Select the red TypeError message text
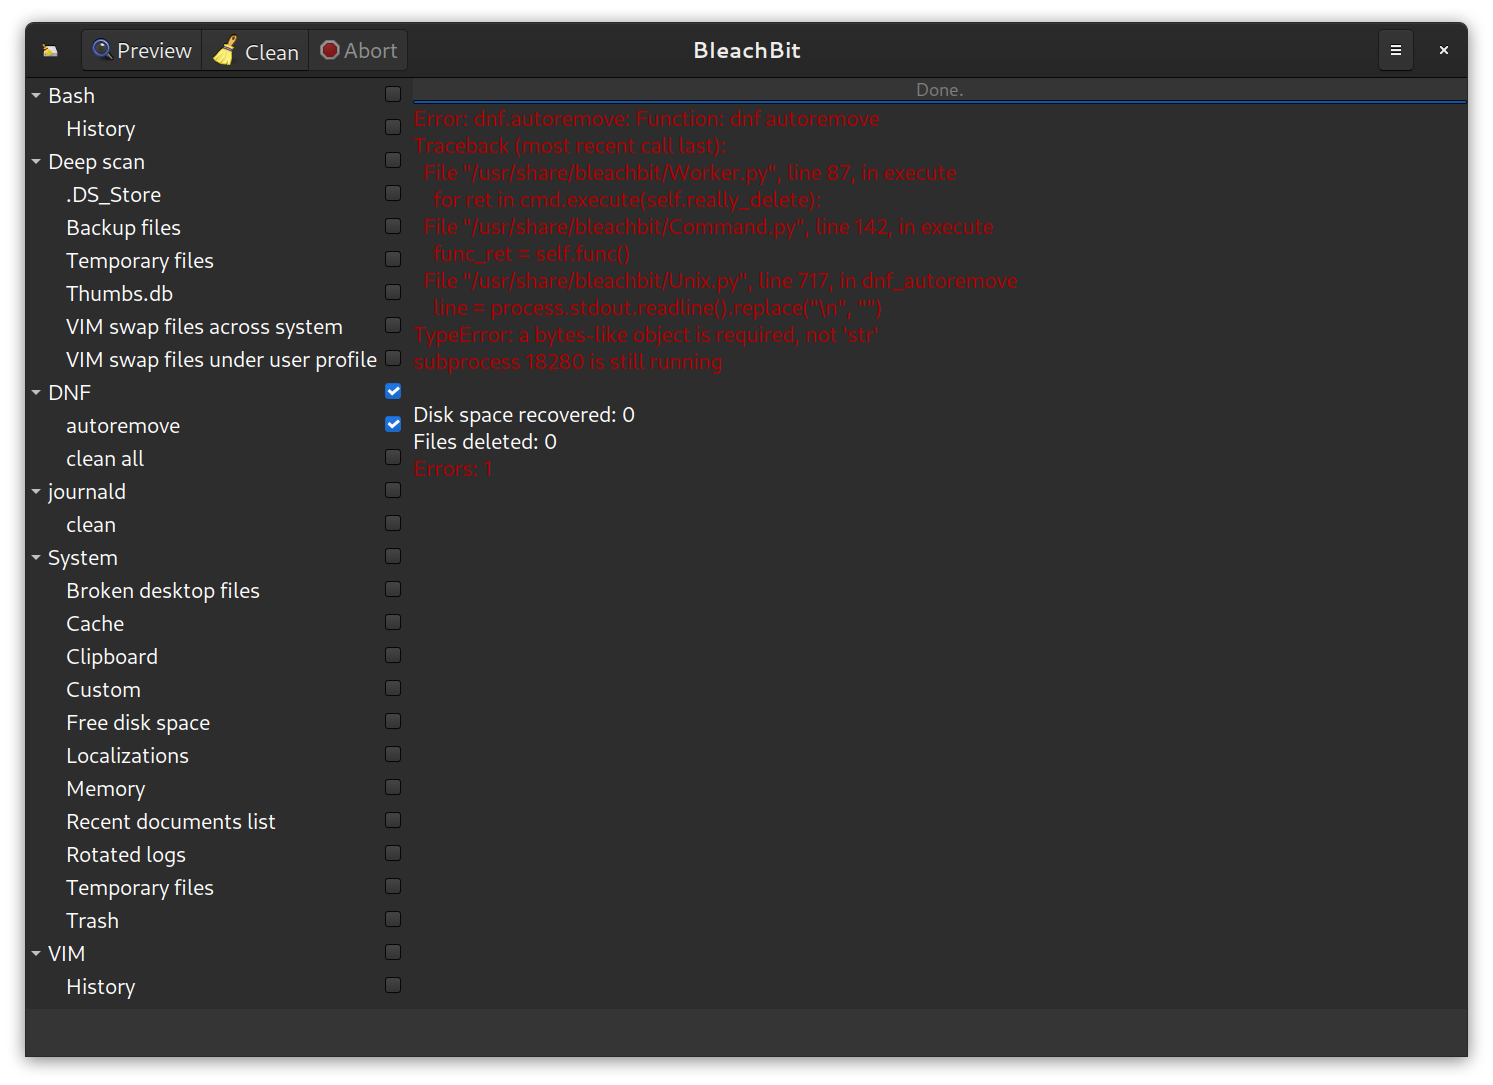The image size is (1493, 1085). (x=646, y=335)
